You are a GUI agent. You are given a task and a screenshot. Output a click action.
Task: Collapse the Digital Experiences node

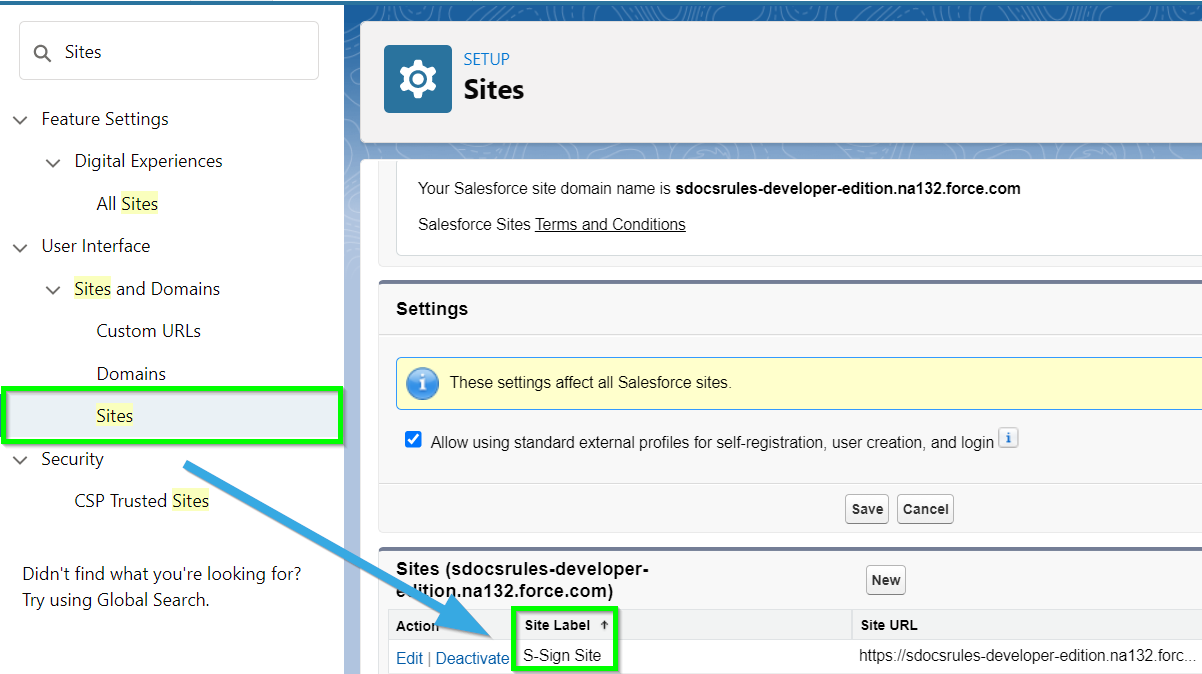tap(53, 162)
